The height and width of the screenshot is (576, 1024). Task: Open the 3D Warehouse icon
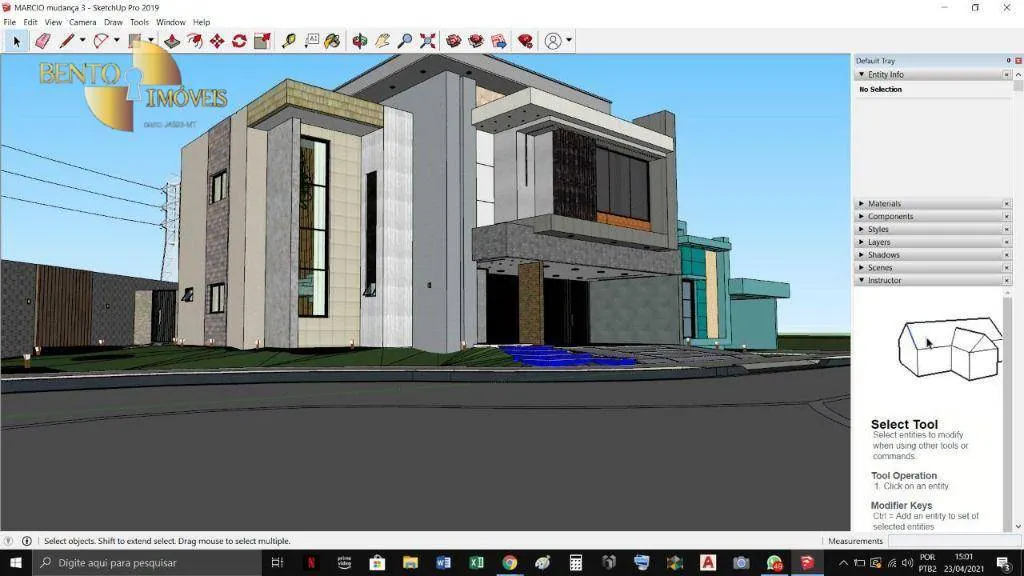point(453,41)
